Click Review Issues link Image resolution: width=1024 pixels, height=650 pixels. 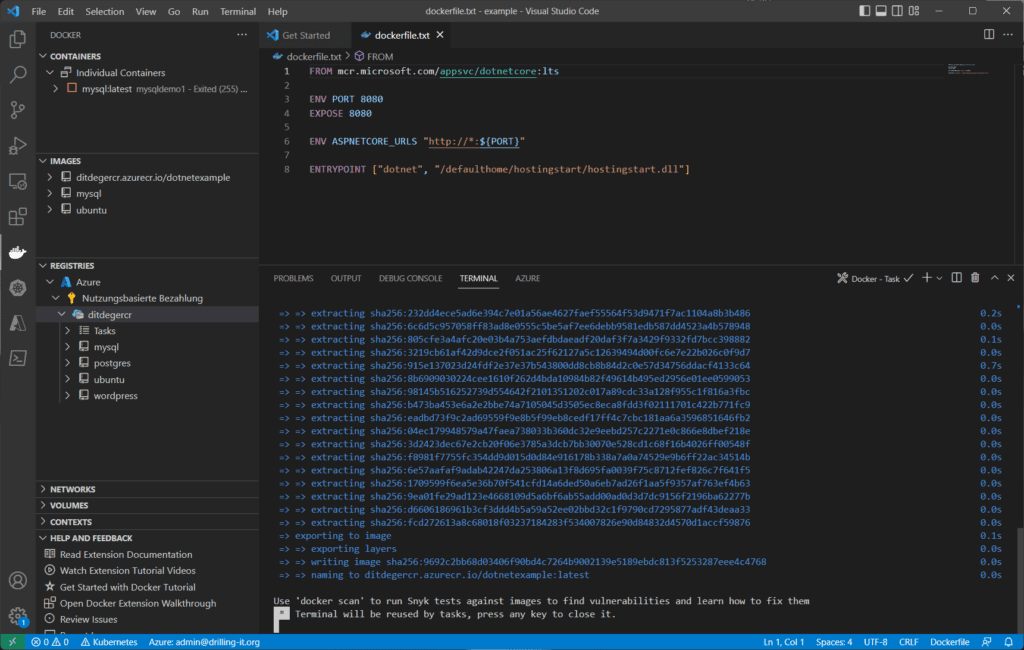coord(88,619)
